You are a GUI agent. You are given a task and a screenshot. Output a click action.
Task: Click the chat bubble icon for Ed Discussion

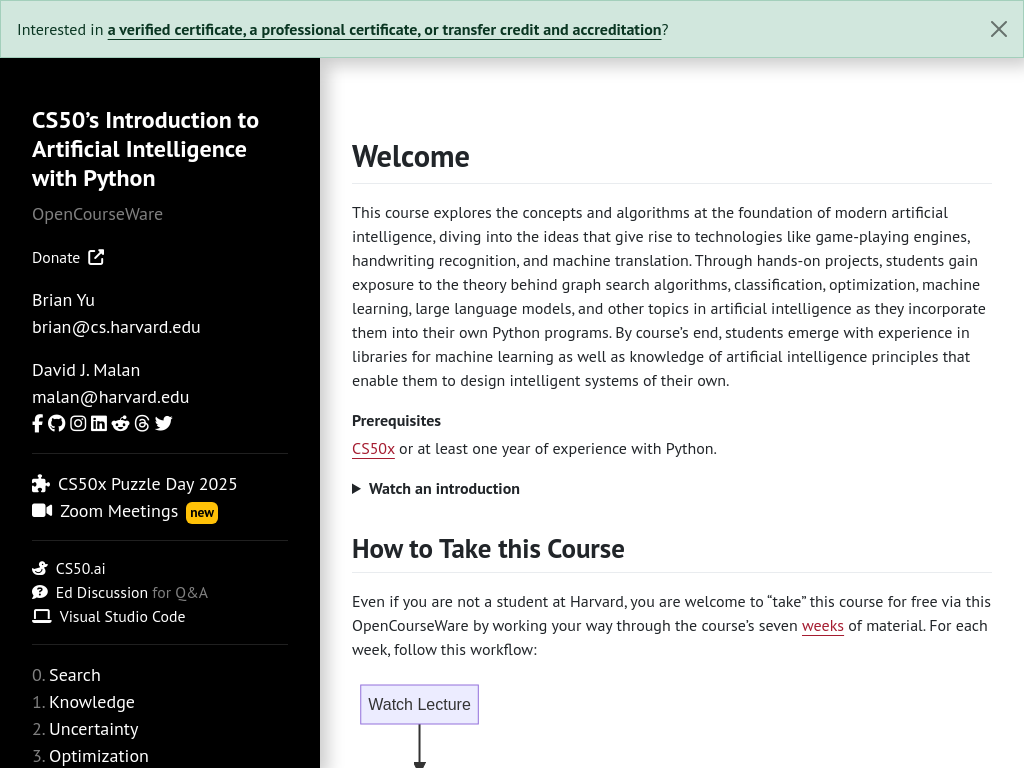click(x=40, y=592)
